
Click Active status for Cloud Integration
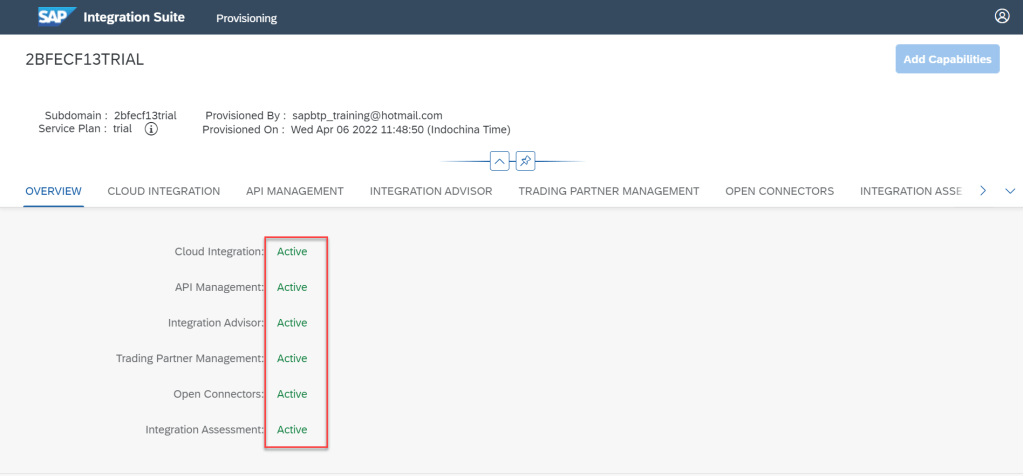[x=292, y=252]
